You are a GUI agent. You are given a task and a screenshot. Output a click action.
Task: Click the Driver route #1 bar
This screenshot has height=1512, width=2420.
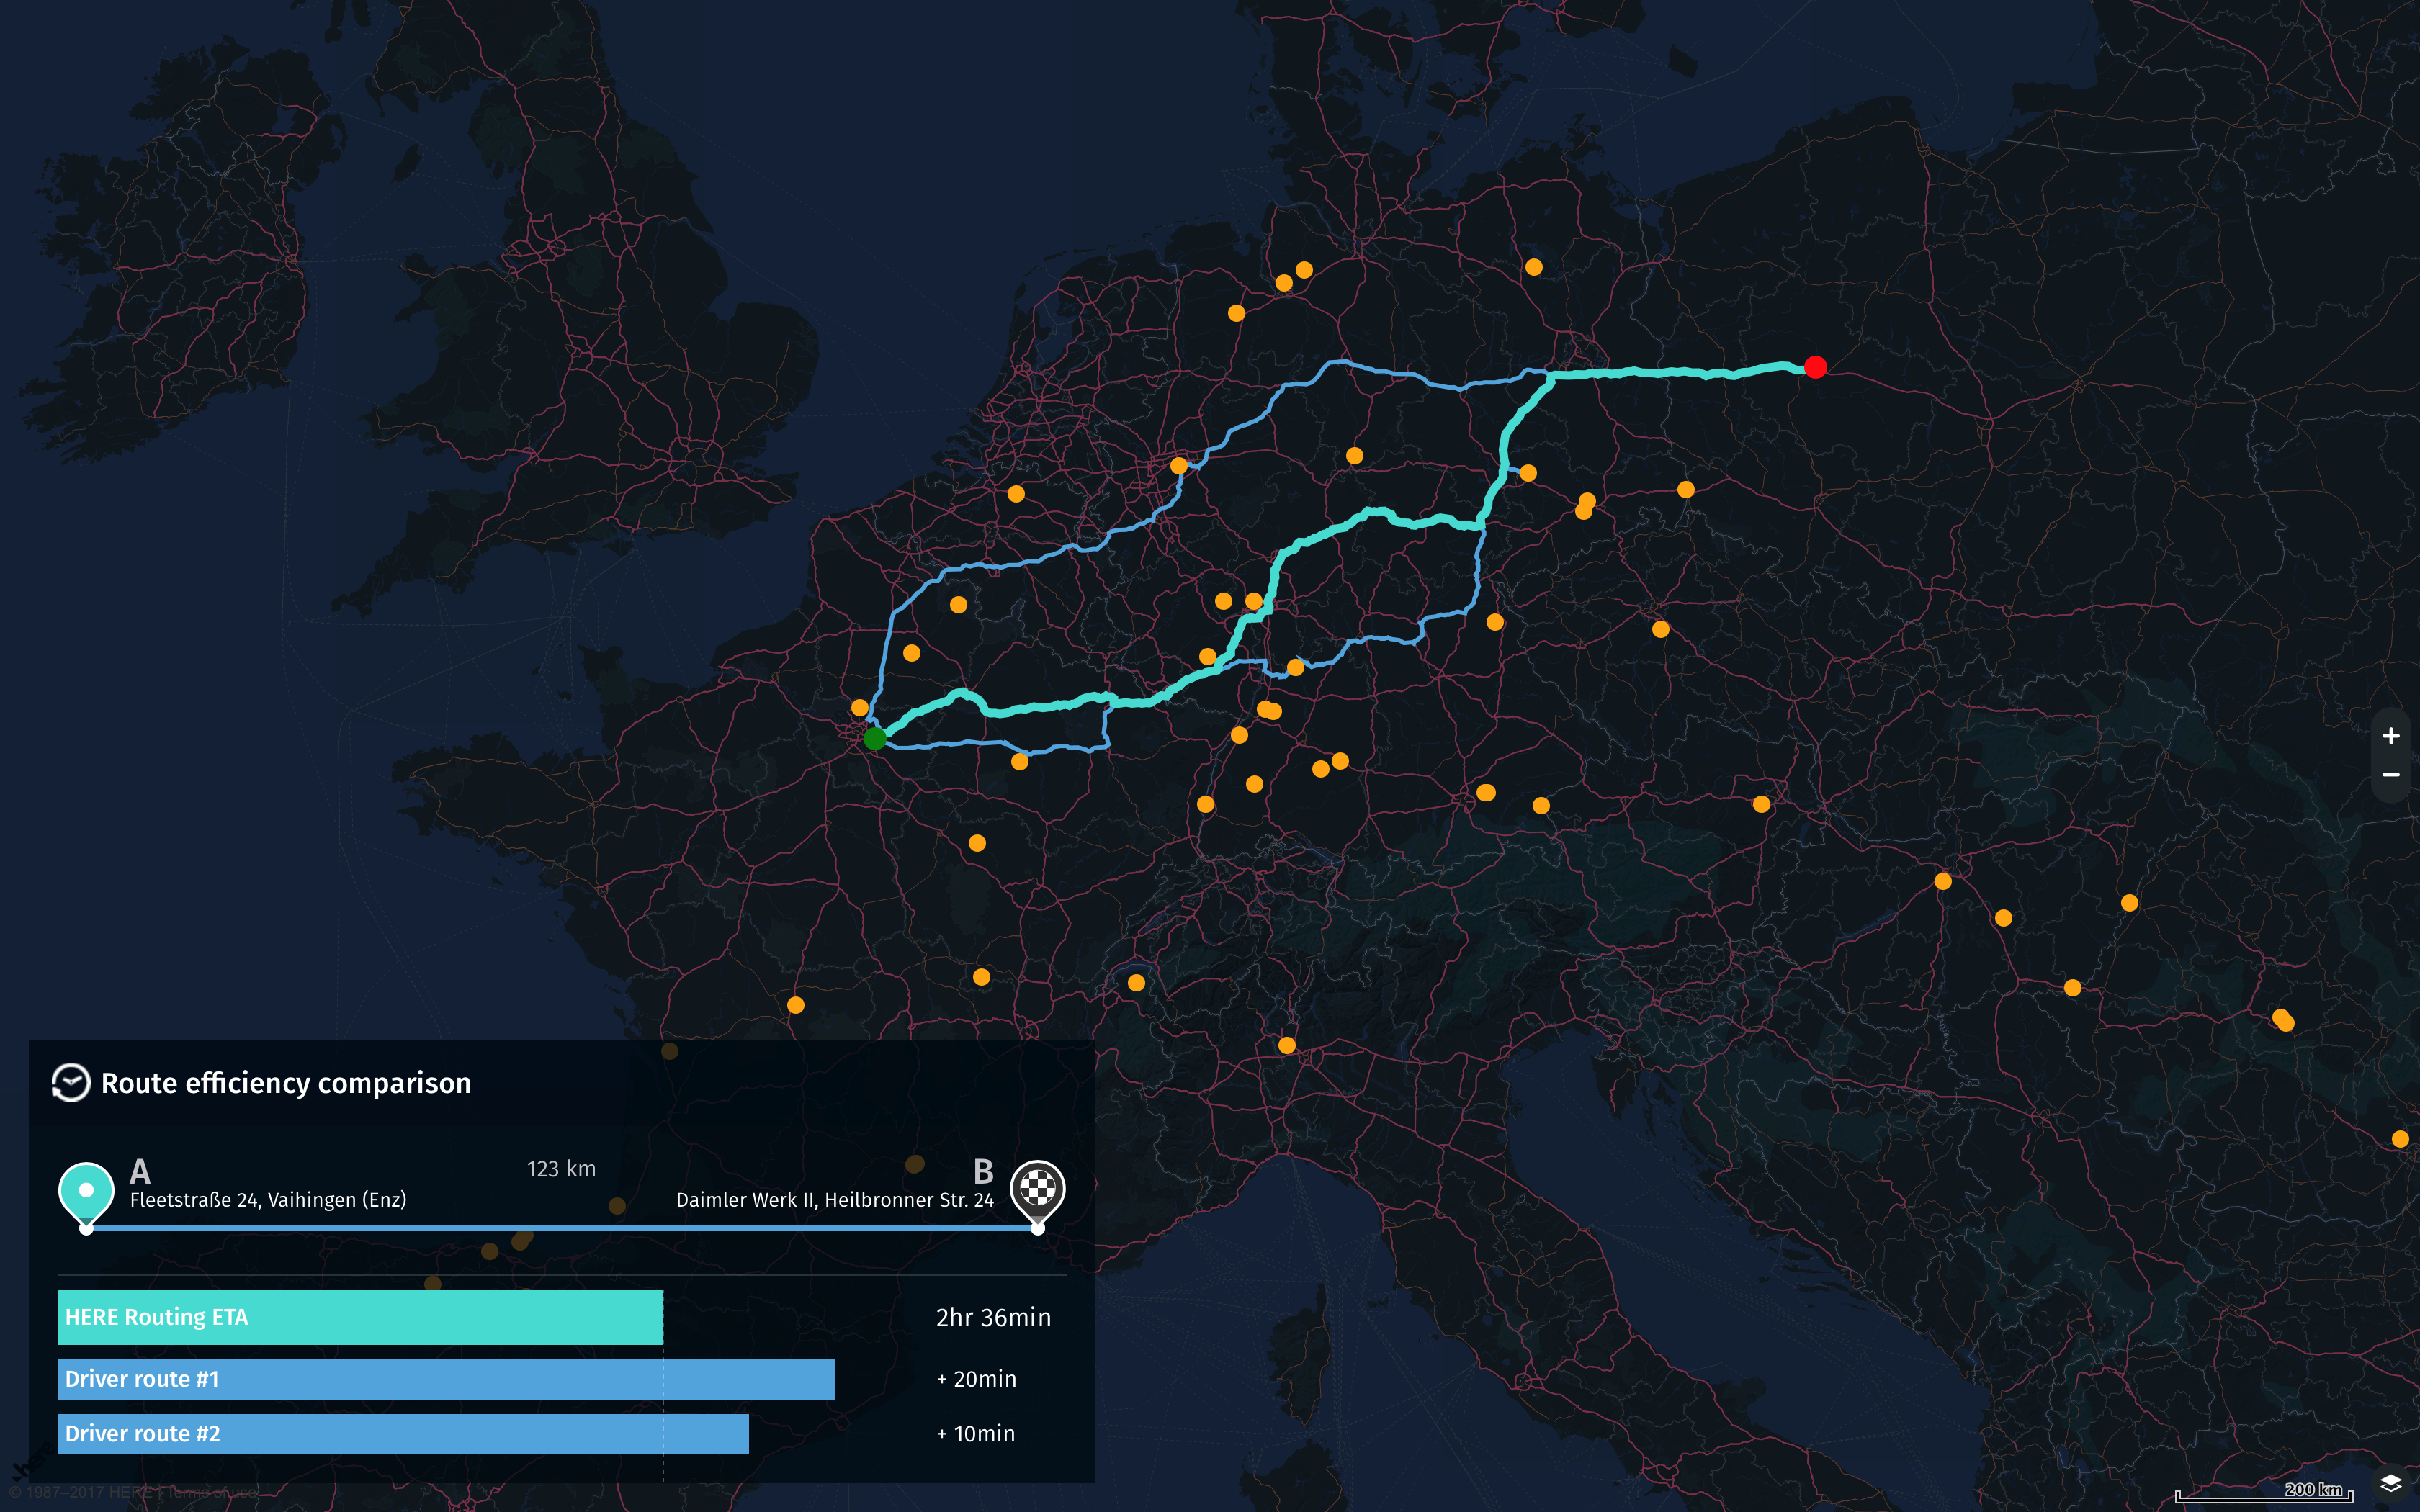coord(446,1379)
